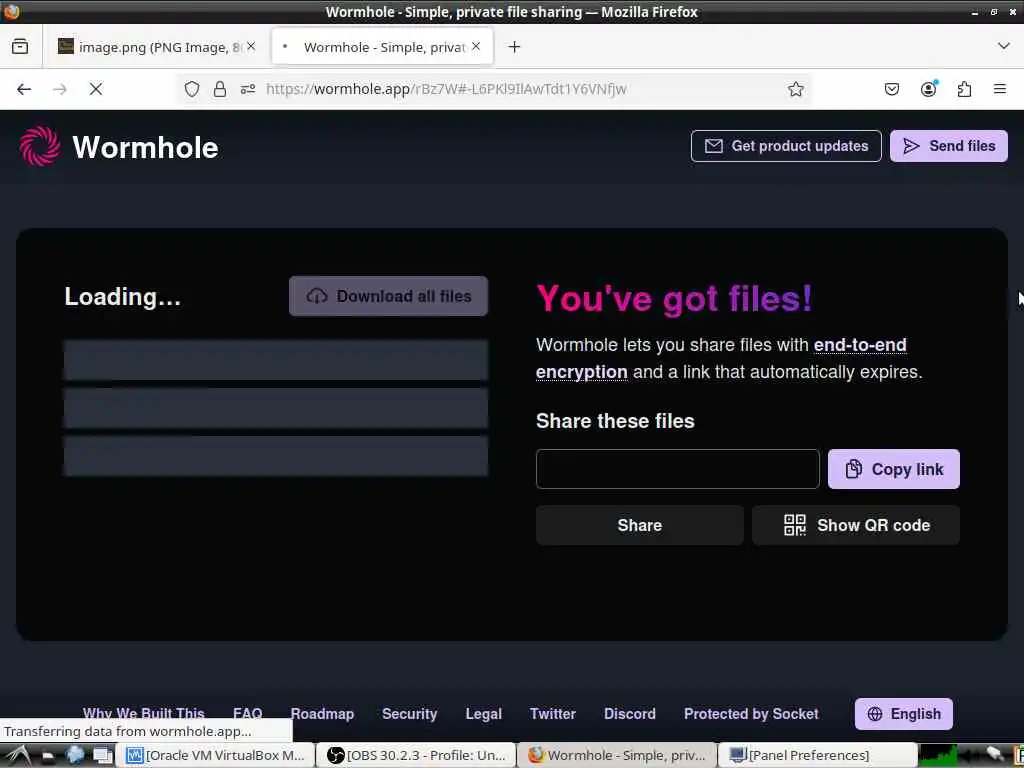Click the Share button
This screenshot has height=768, width=1024.
click(x=639, y=525)
